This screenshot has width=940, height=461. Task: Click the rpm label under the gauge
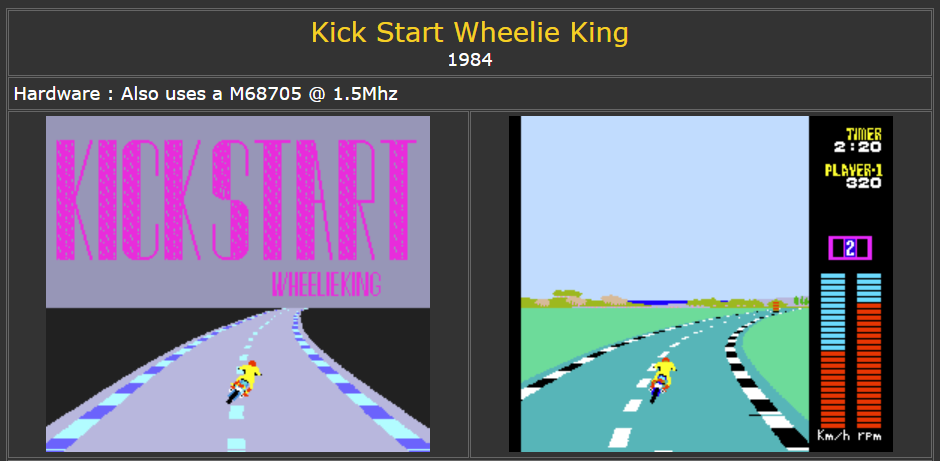869,436
